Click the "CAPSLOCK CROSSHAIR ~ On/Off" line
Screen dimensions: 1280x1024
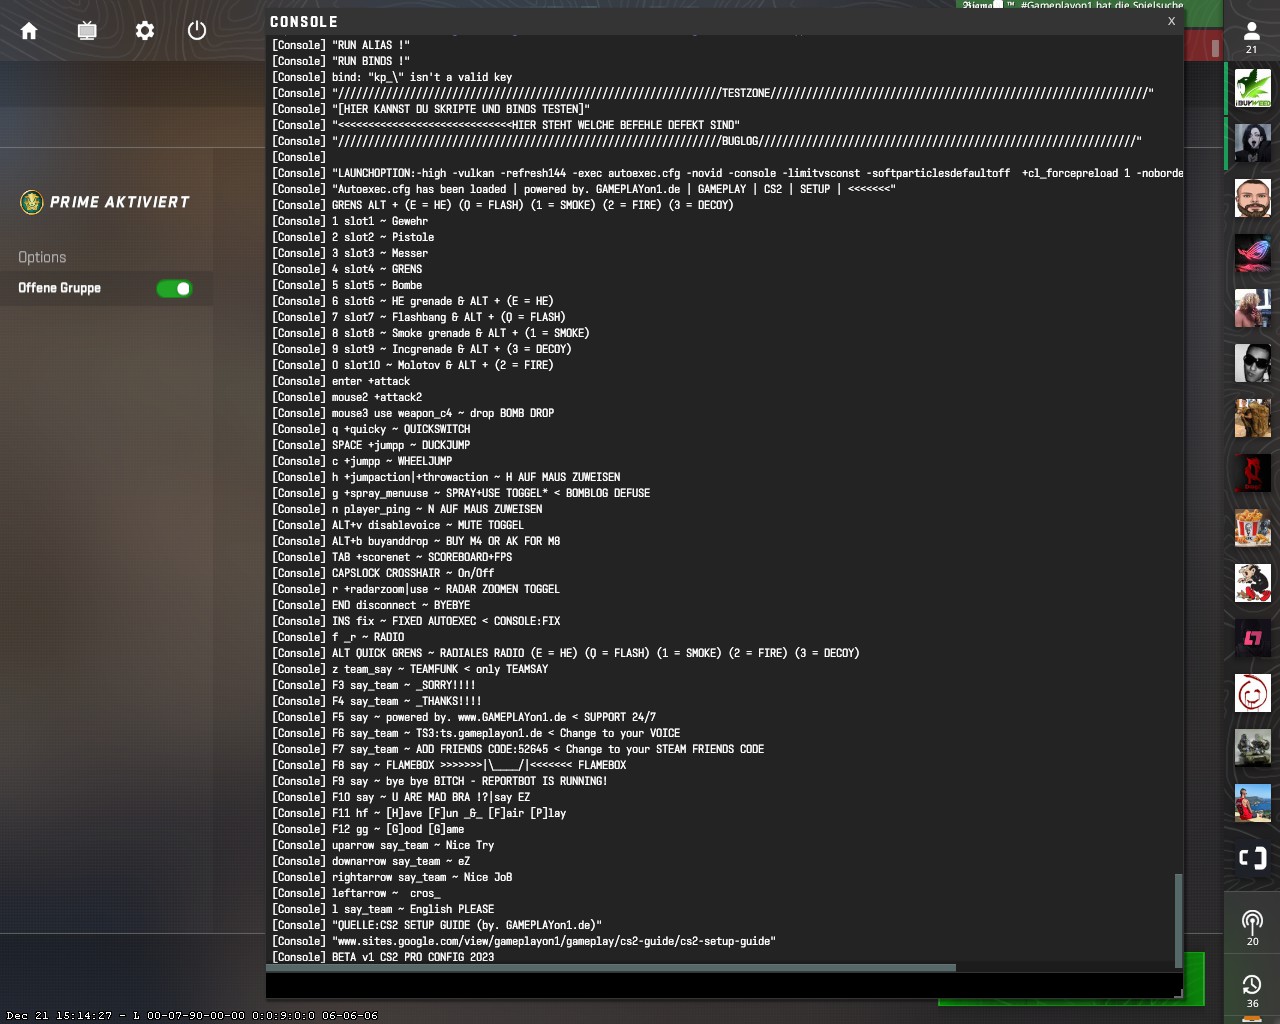coord(383,573)
